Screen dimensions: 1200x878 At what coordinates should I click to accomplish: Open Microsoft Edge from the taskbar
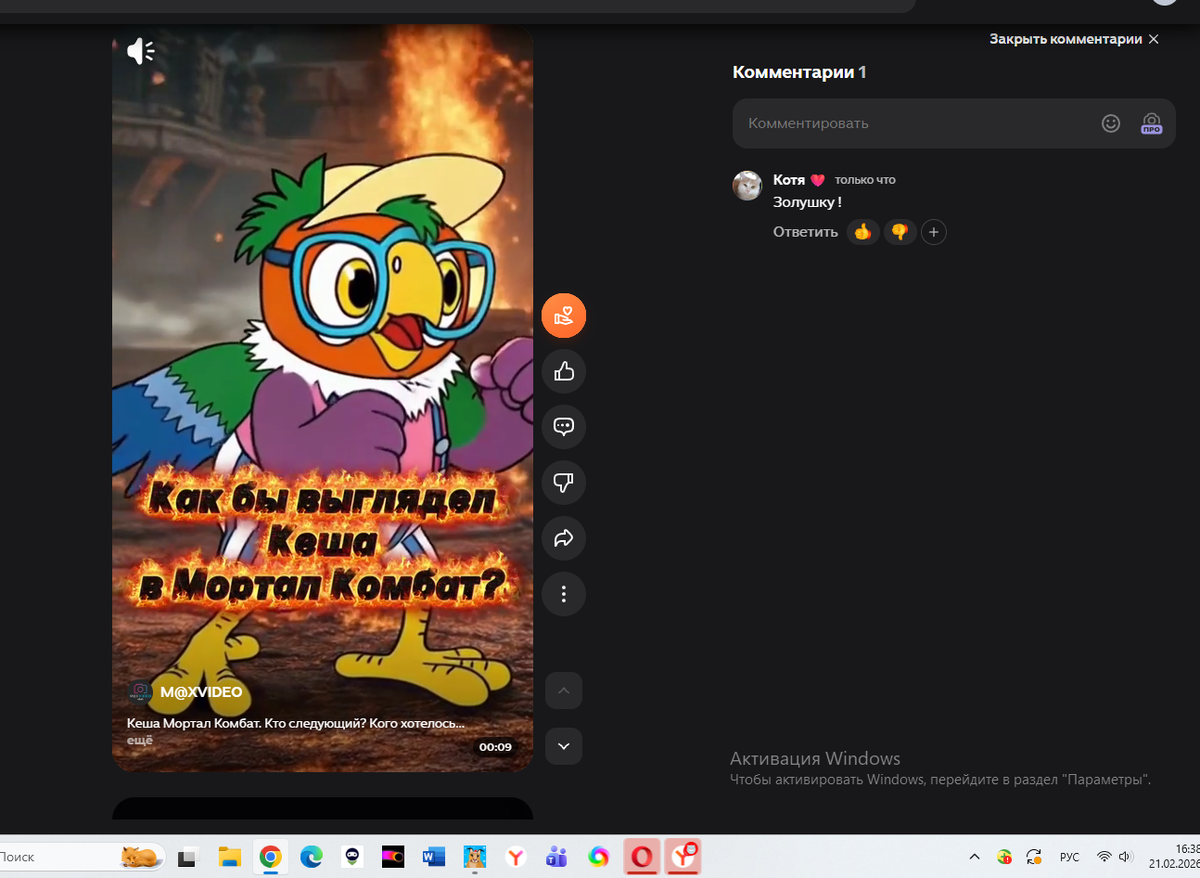[311, 857]
